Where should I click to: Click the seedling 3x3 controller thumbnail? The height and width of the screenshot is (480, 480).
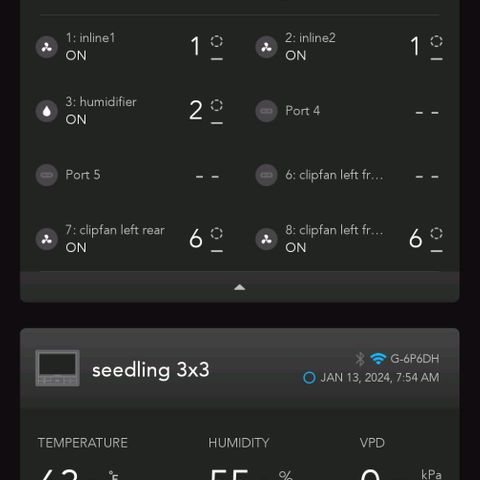coord(57,368)
